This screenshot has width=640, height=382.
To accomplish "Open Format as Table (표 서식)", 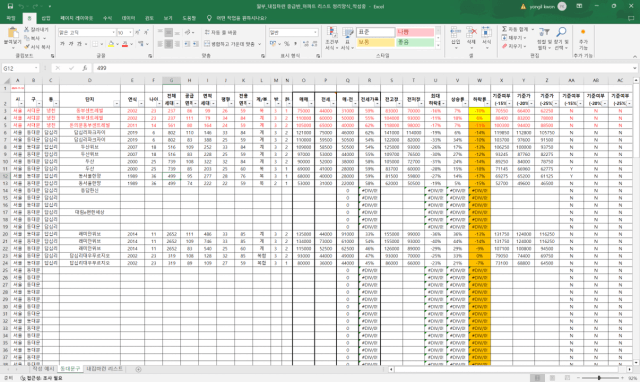I will (x=347, y=38).
